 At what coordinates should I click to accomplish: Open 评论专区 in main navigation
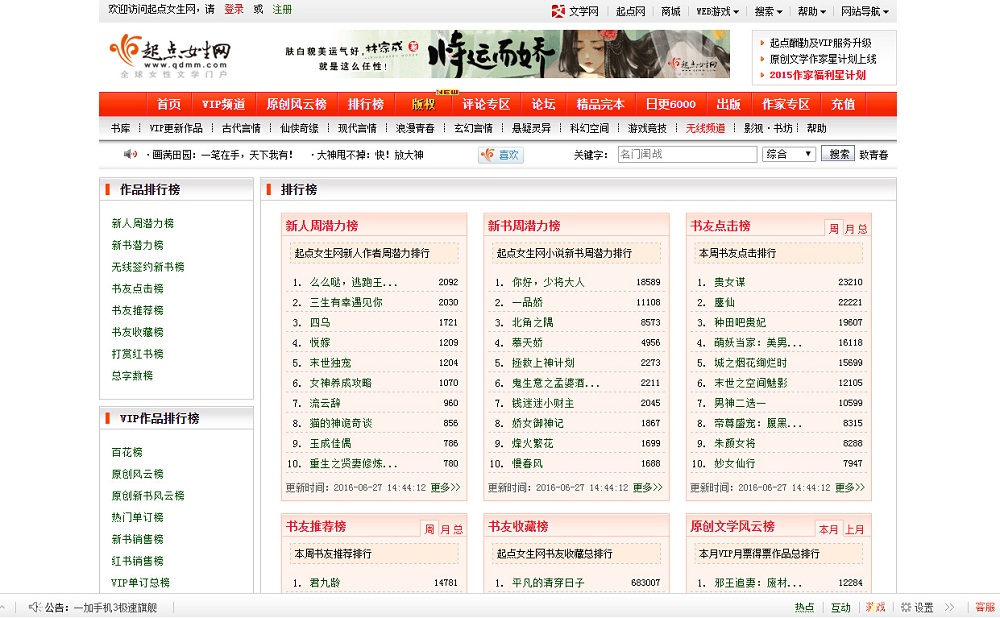486,104
